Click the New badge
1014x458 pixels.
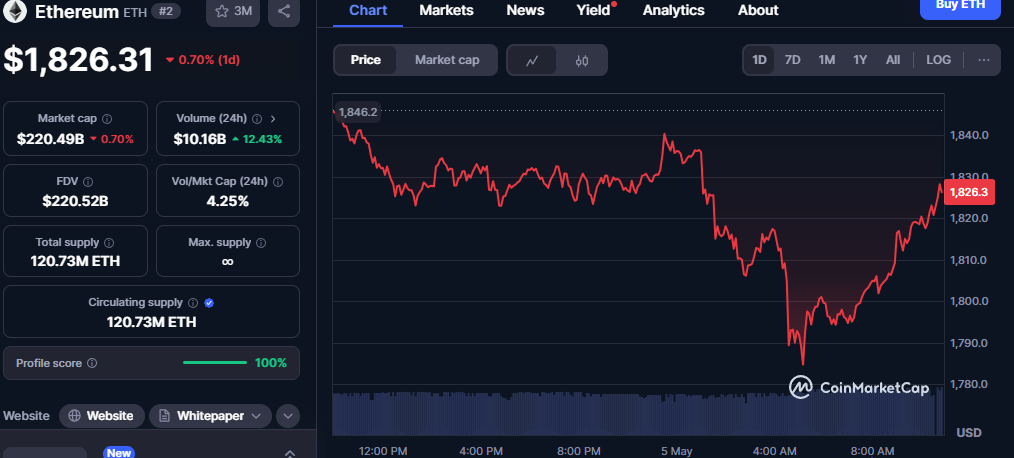click(x=119, y=453)
